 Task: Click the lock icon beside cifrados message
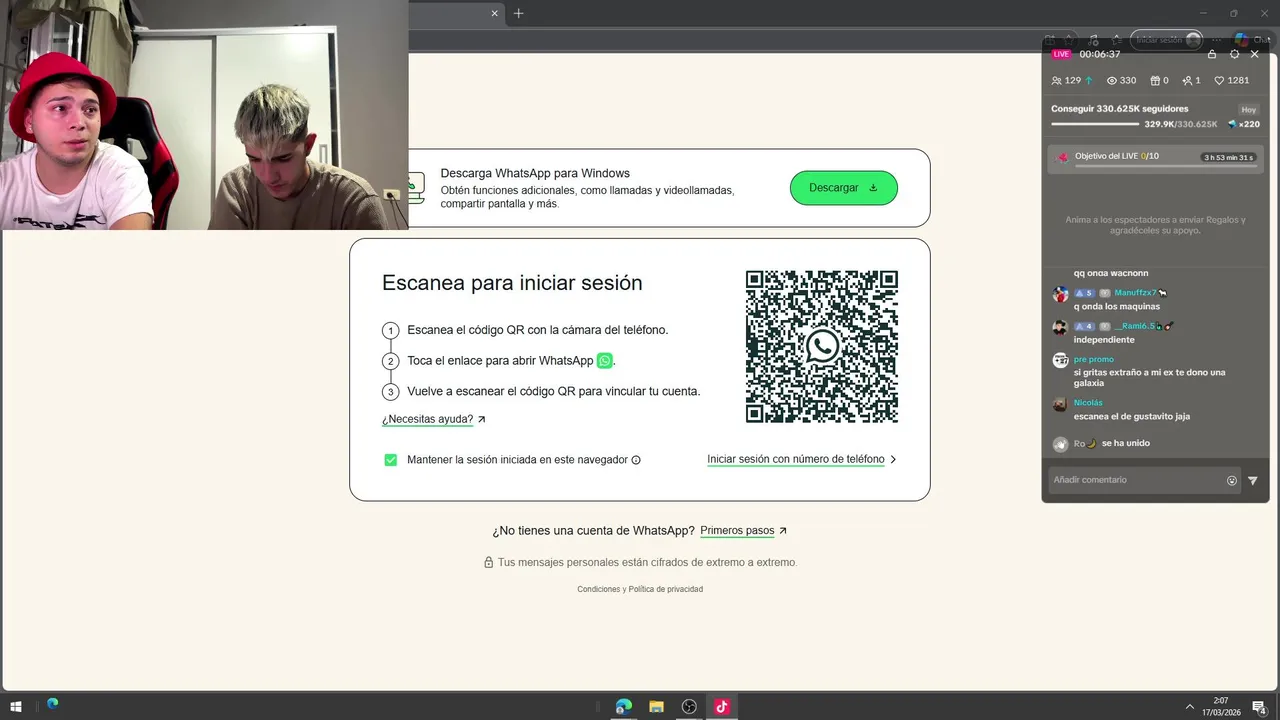point(489,562)
